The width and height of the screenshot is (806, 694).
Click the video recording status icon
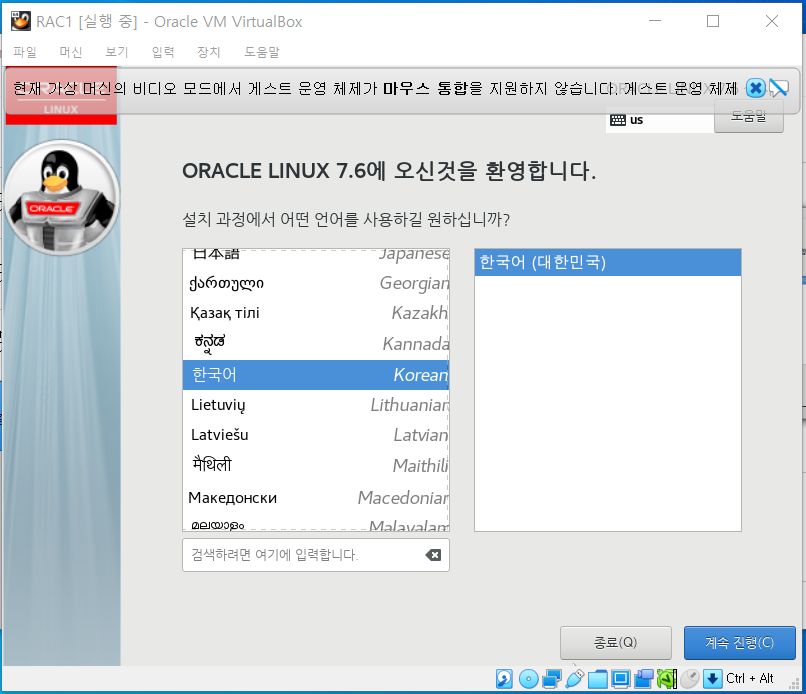[644, 679]
